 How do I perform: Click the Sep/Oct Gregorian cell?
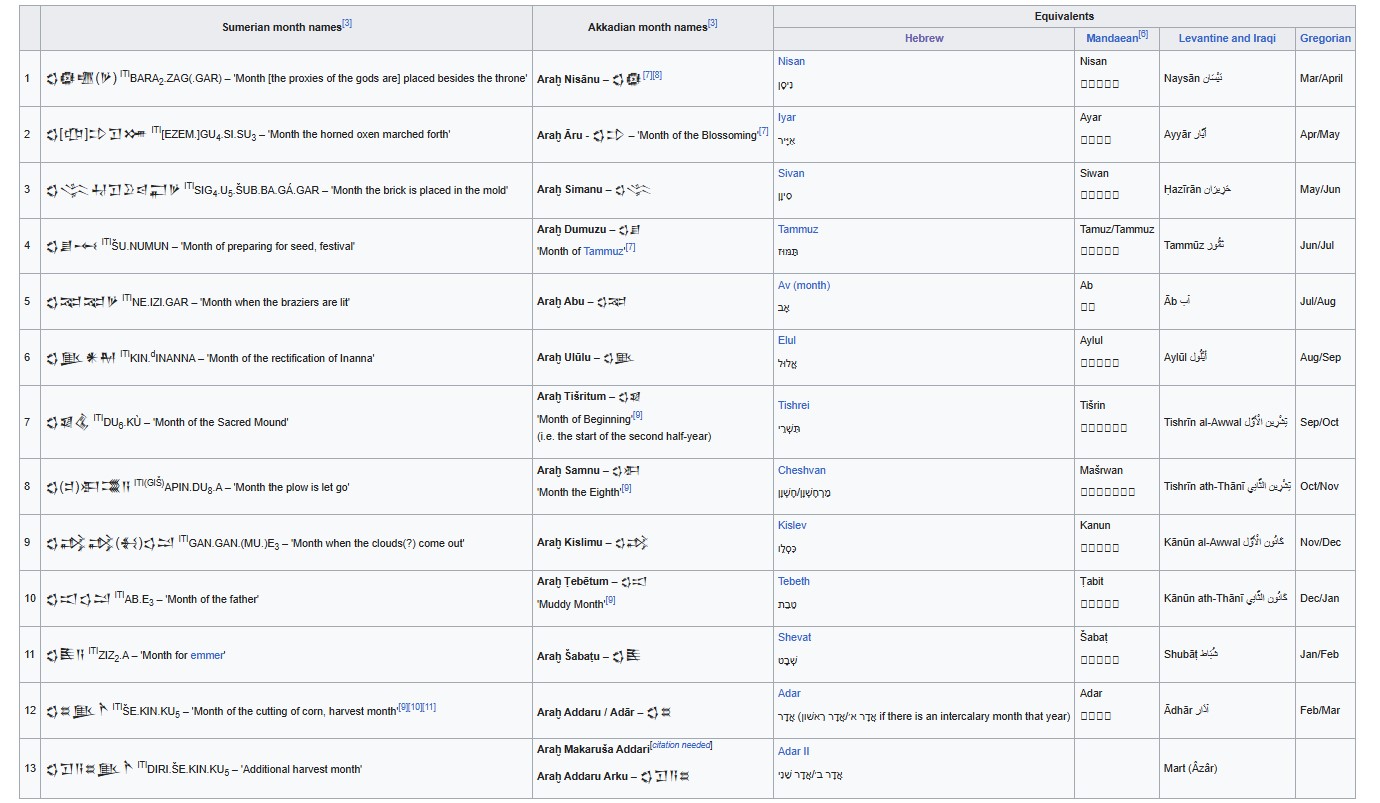pos(1325,422)
